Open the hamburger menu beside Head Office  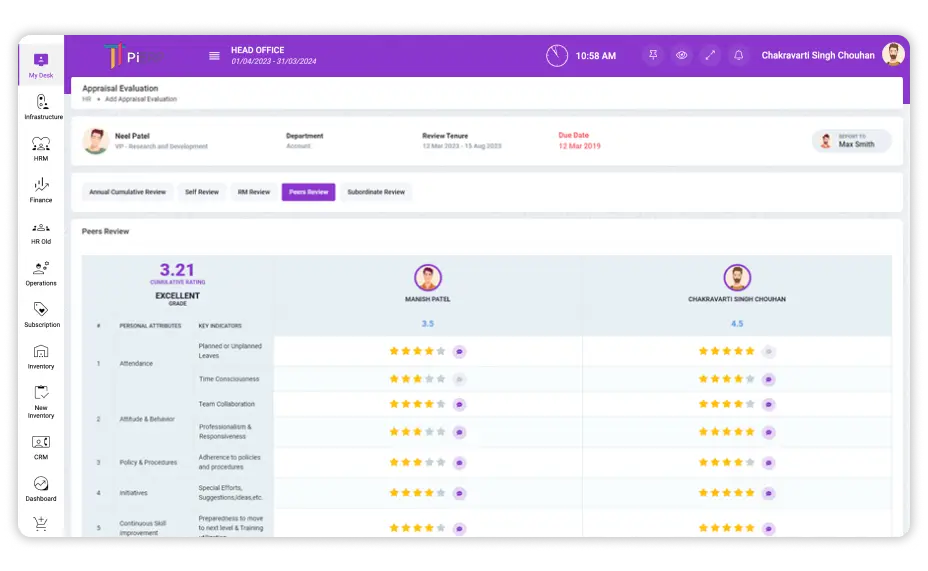pos(214,56)
